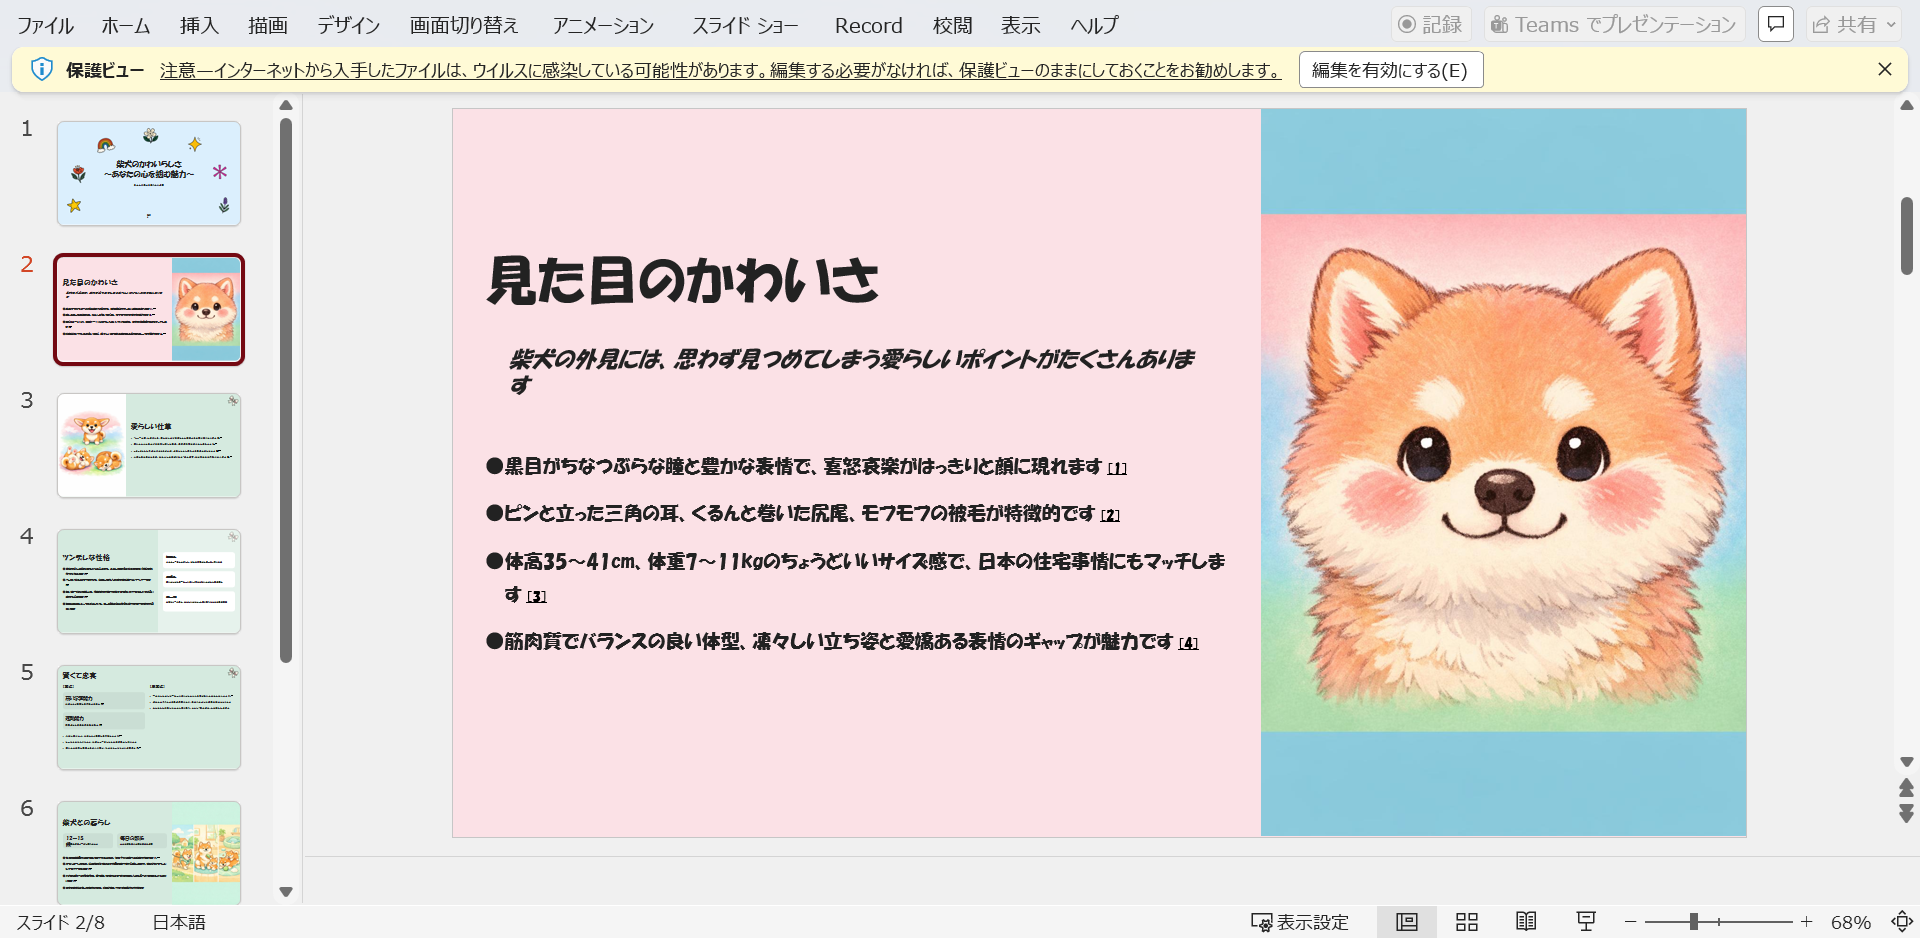Open the アニメーション ribbon tab
Viewport: 1920px width, 938px height.
click(x=603, y=25)
